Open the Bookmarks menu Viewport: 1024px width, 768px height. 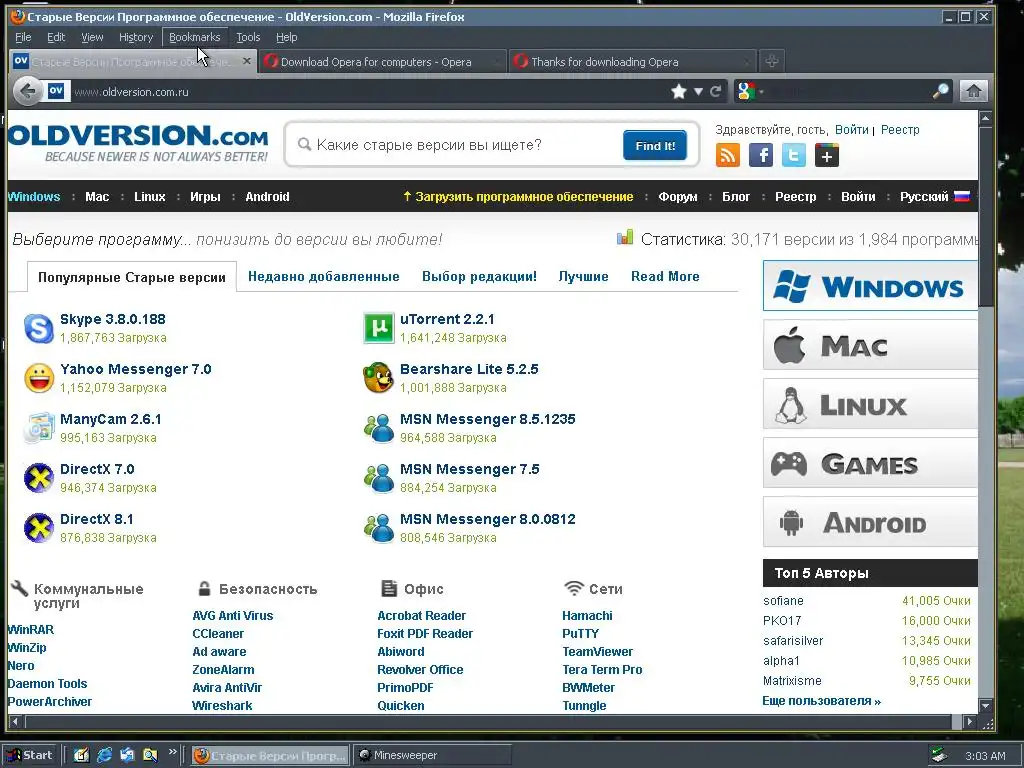point(195,37)
